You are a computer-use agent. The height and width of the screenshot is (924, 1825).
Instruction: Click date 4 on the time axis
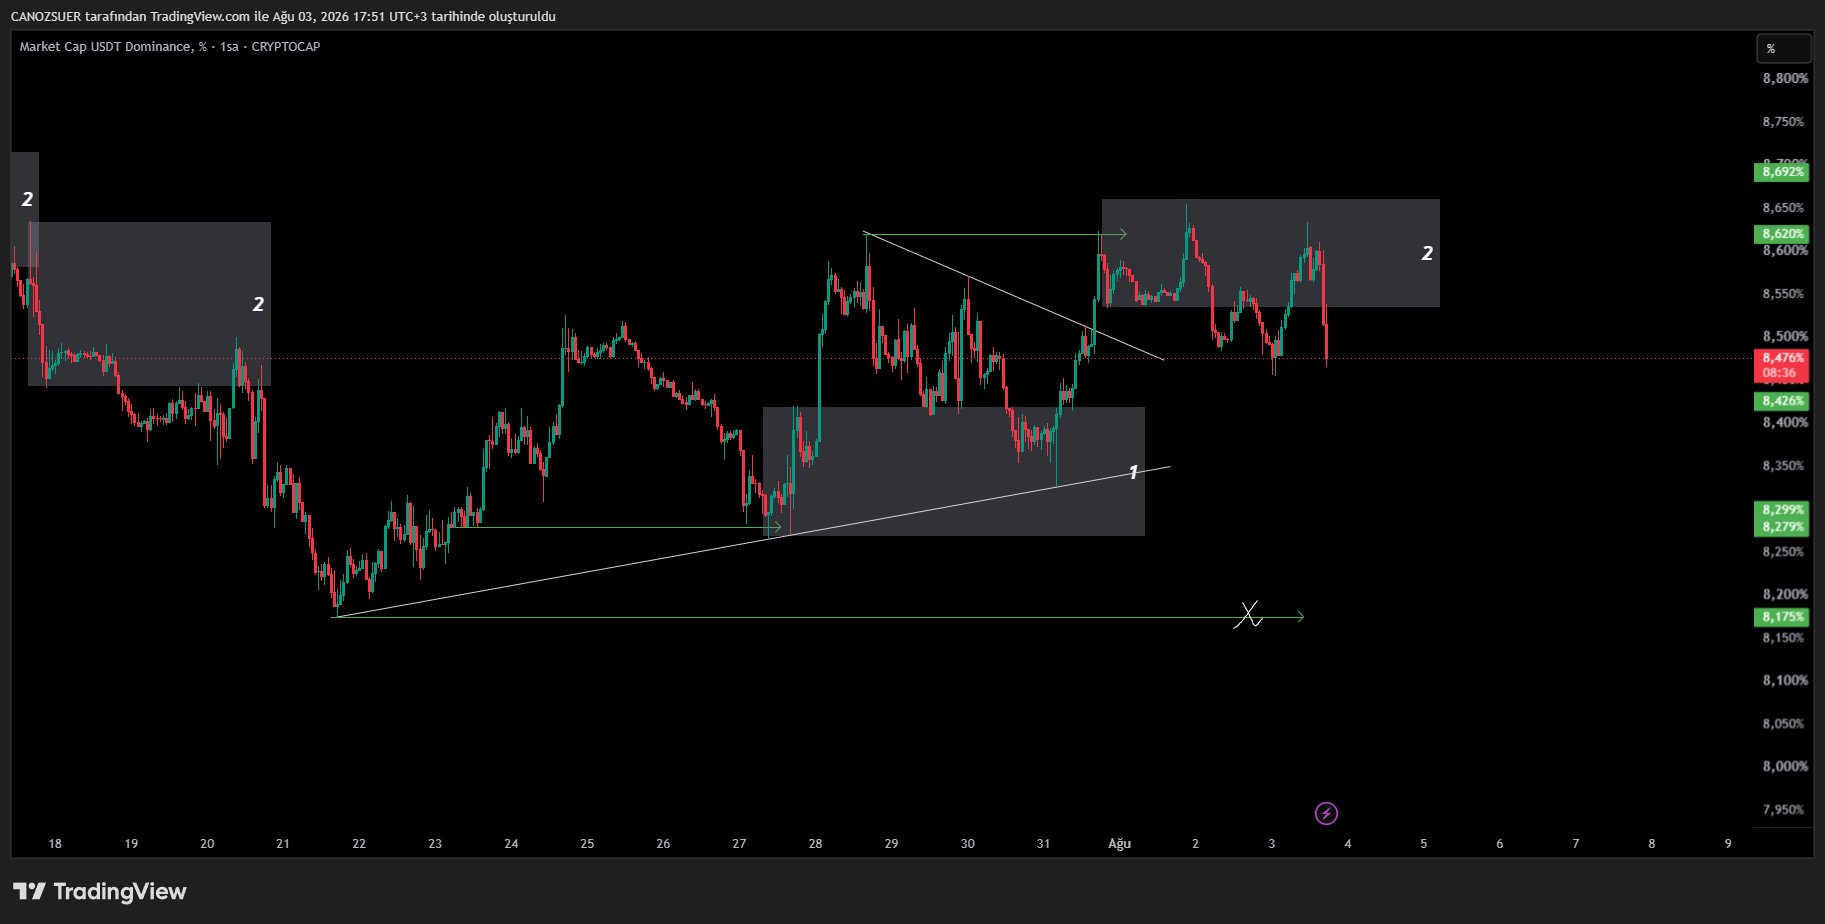click(1348, 844)
